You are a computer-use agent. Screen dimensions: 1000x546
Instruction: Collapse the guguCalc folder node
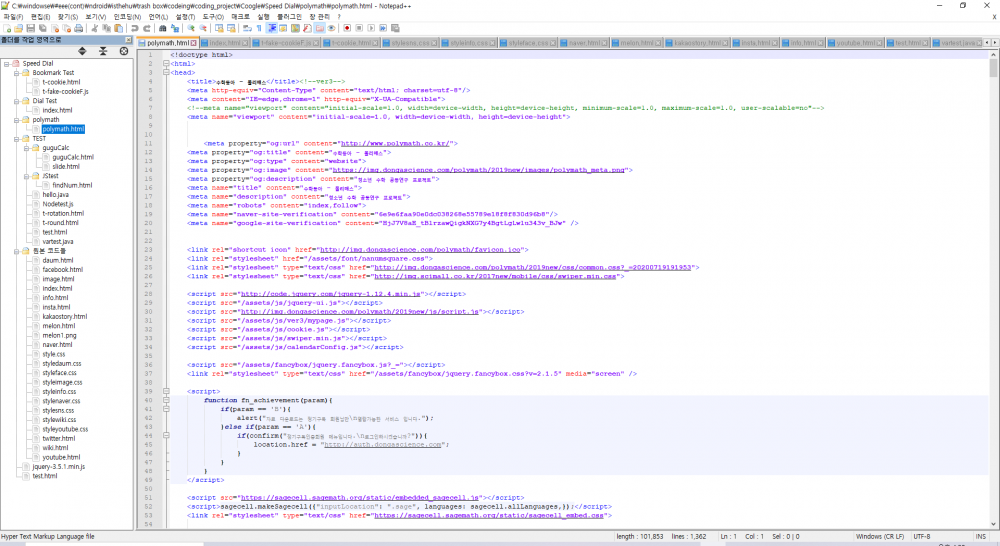coord(27,148)
